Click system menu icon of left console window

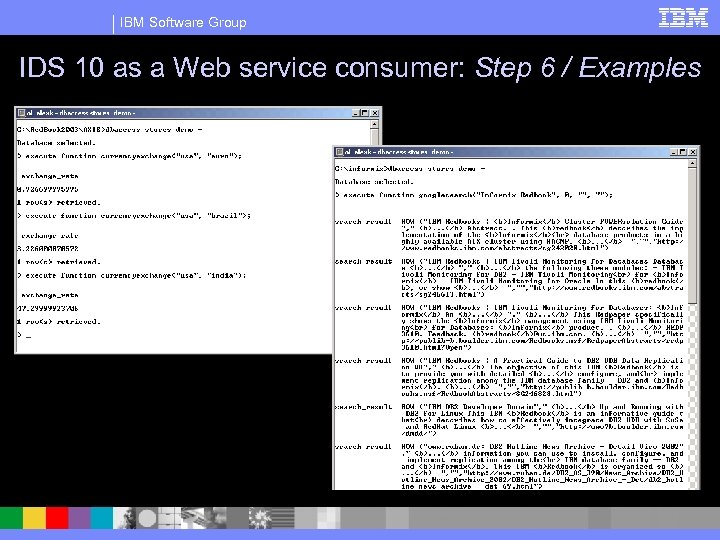[21, 112]
